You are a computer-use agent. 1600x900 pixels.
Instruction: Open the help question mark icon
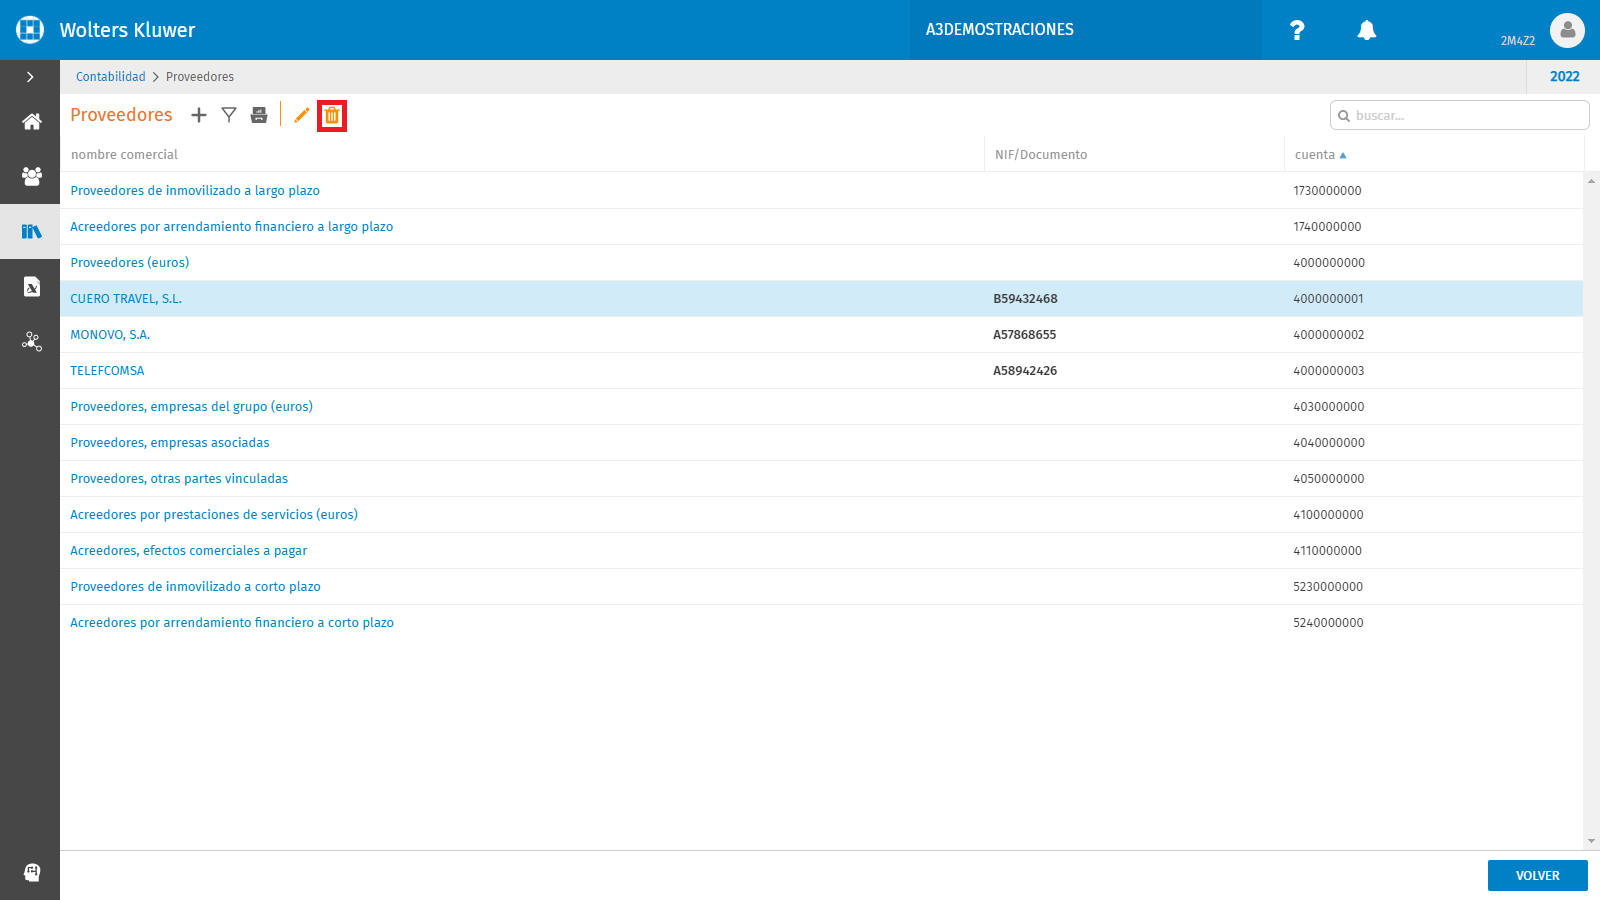click(1297, 30)
